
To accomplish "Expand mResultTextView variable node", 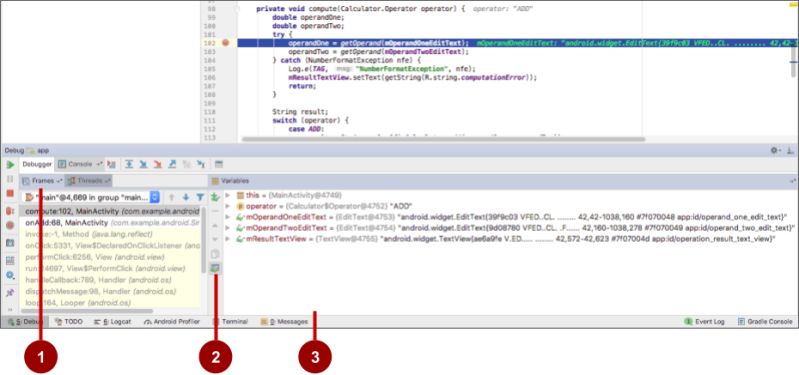I will click(227, 238).
